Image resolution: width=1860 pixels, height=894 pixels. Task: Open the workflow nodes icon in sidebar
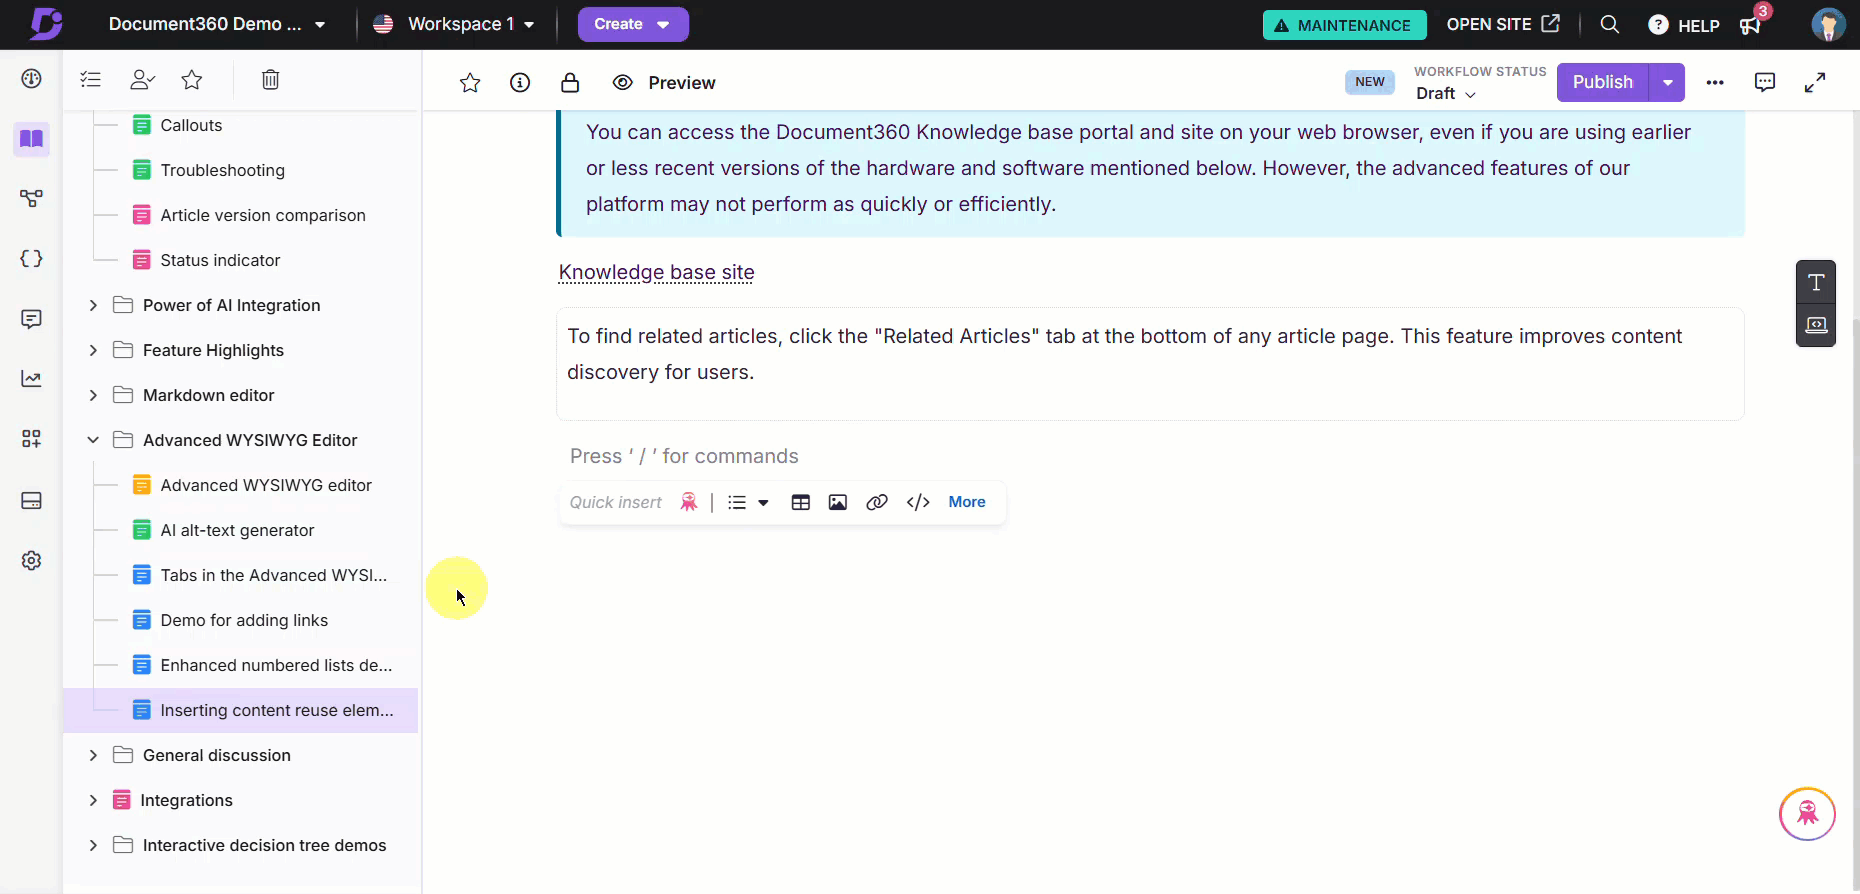point(32,199)
